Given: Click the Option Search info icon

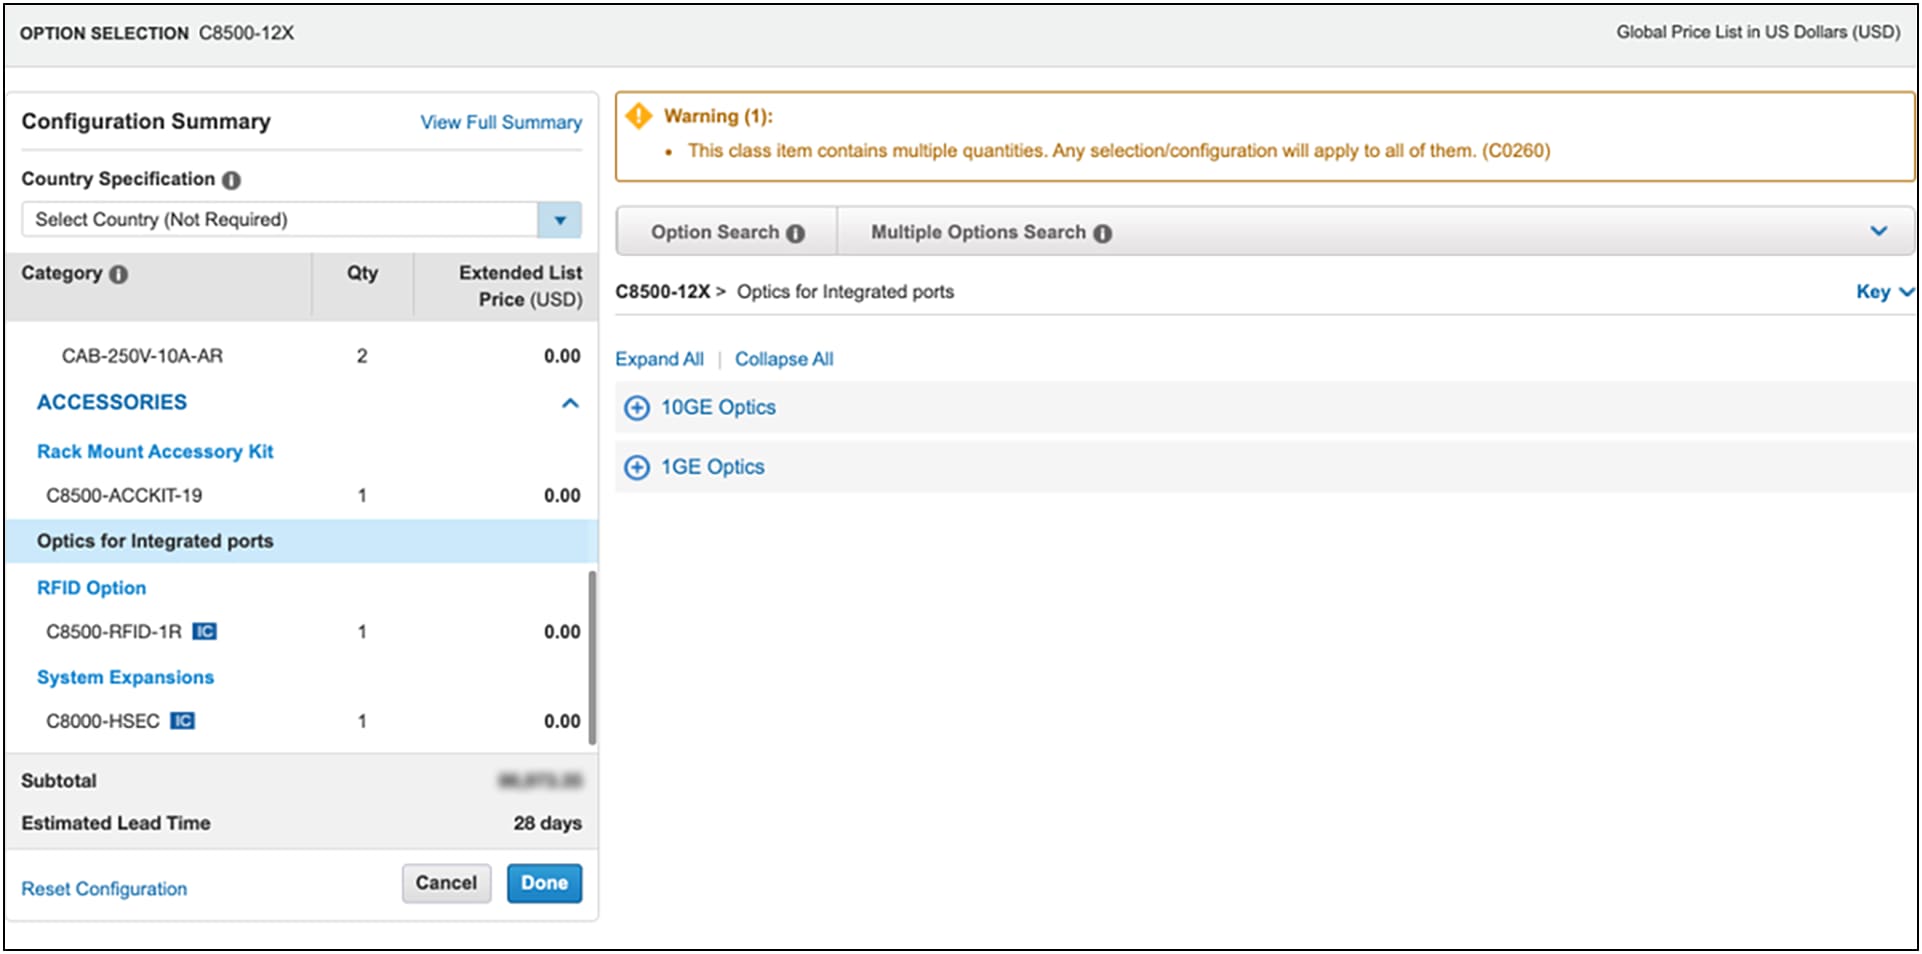Looking at the screenshot, I should pyautogui.click(x=795, y=233).
